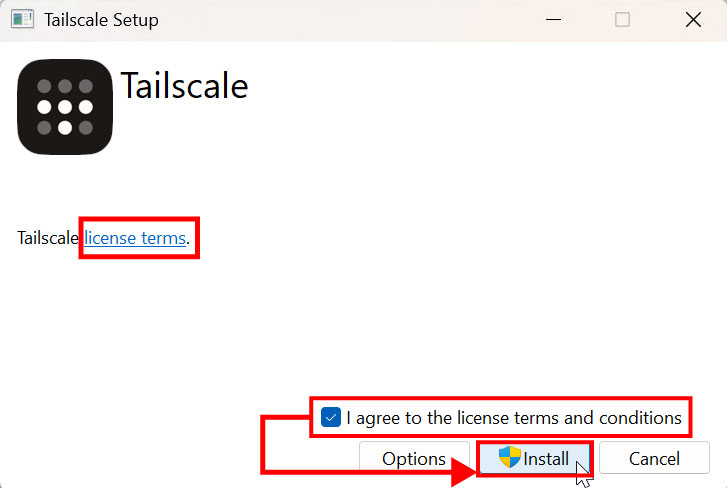Image resolution: width=727 pixels, height=492 pixels.
Task: Click the large Tailscale heading text
Action: [184, 86]
